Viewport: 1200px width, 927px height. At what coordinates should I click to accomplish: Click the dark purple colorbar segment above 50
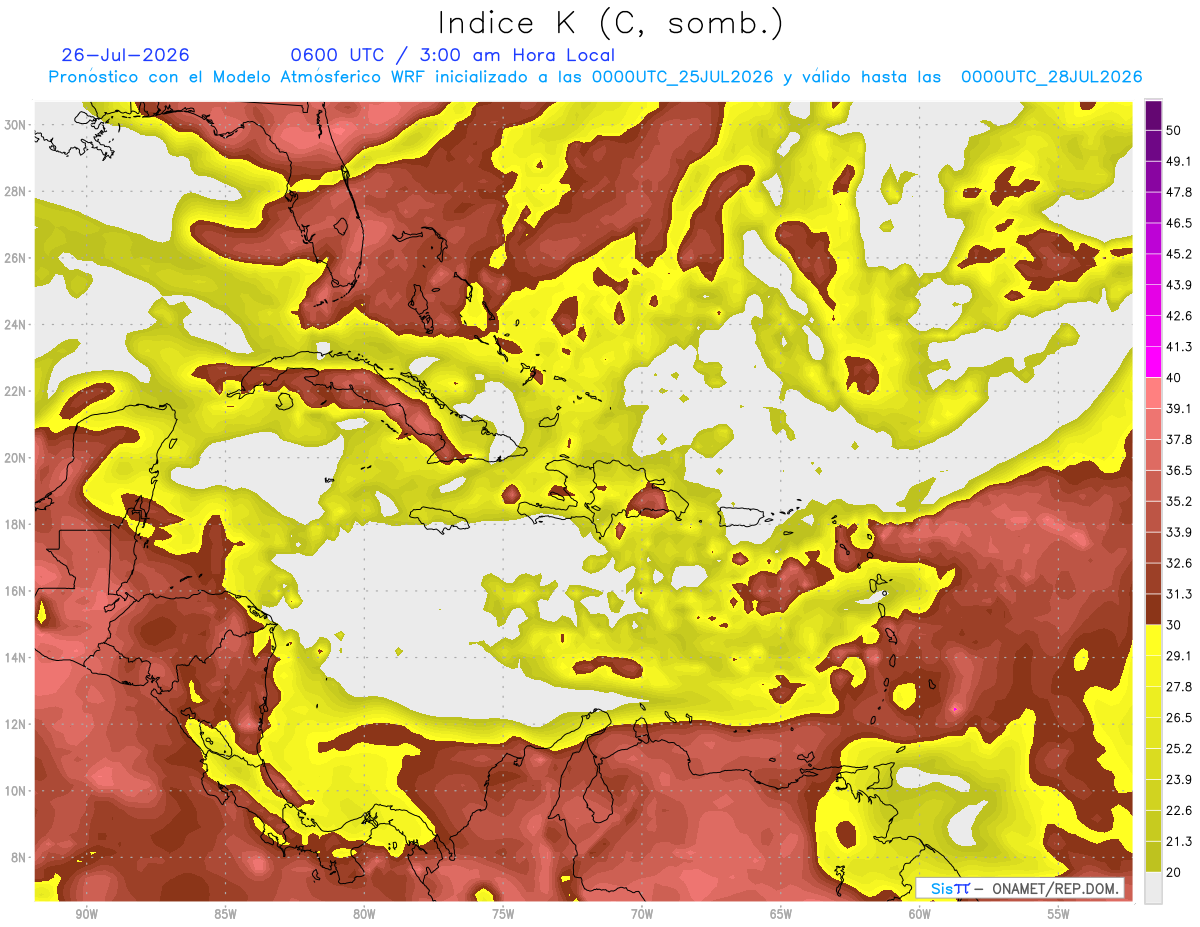click(x=1153, y=115)
